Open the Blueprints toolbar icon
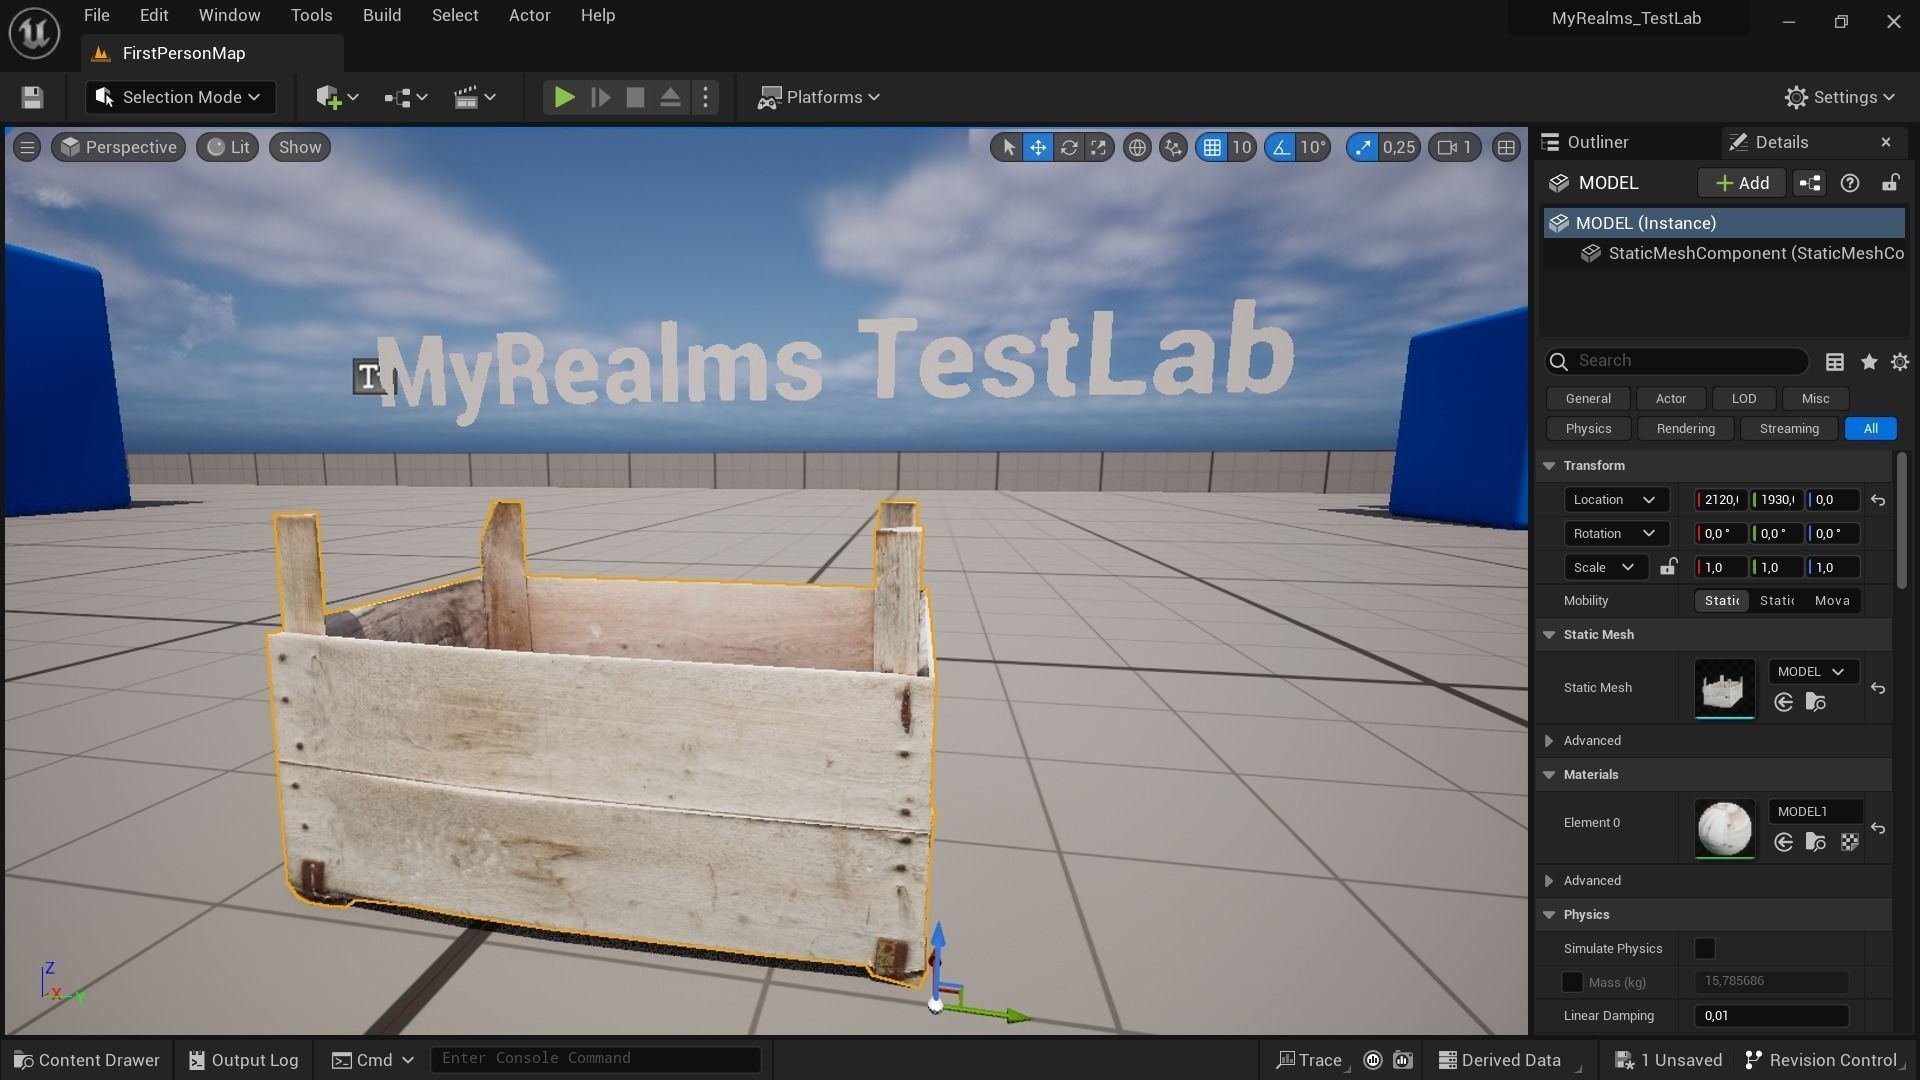Image resolution: width=1920 pixels, height=1080 pixels. click(x=405, y=97)
